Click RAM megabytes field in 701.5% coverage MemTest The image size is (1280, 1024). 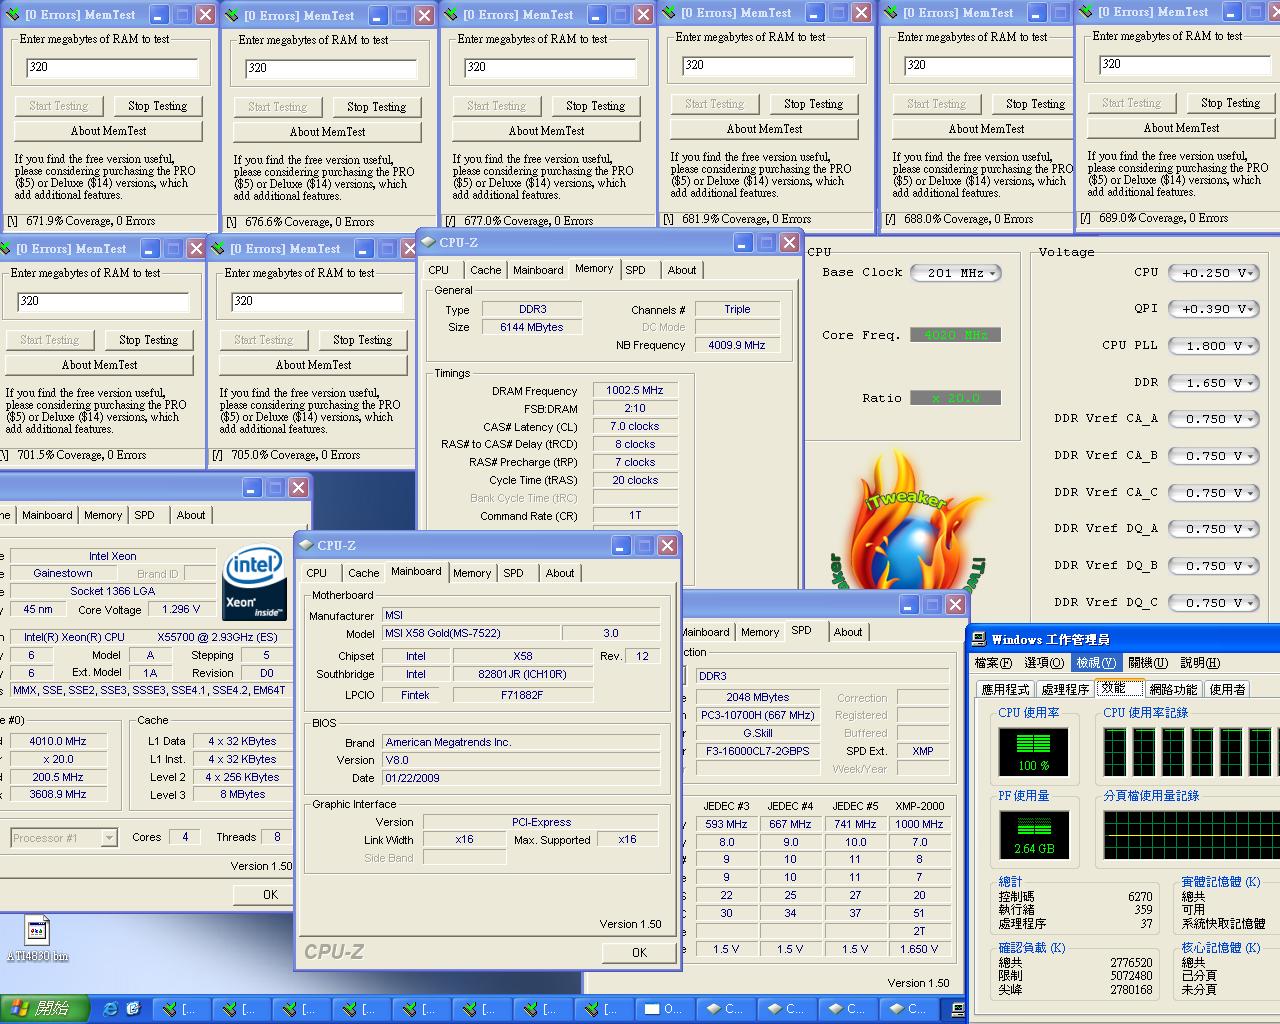point(103,301)
